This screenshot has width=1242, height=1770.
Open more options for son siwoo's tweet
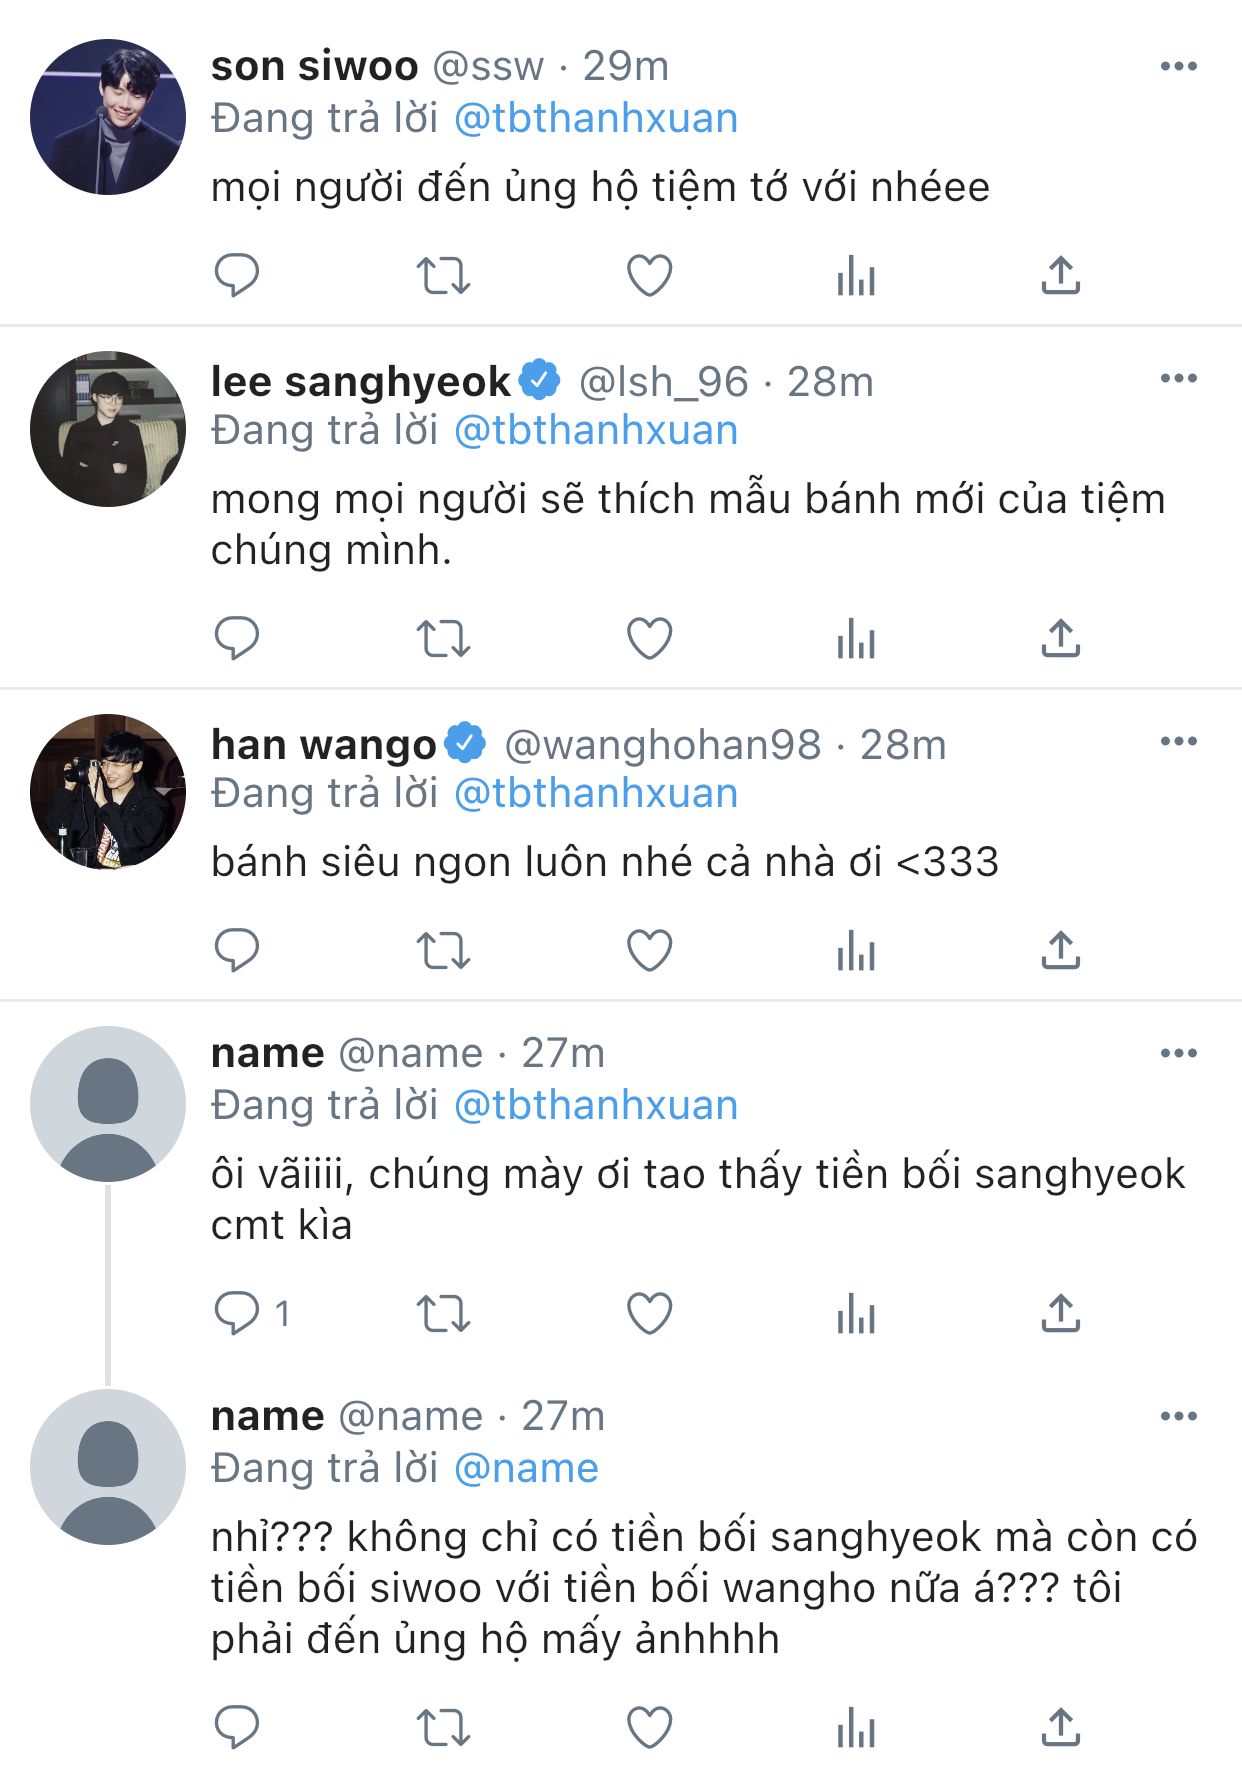(x=1178, y=66)
